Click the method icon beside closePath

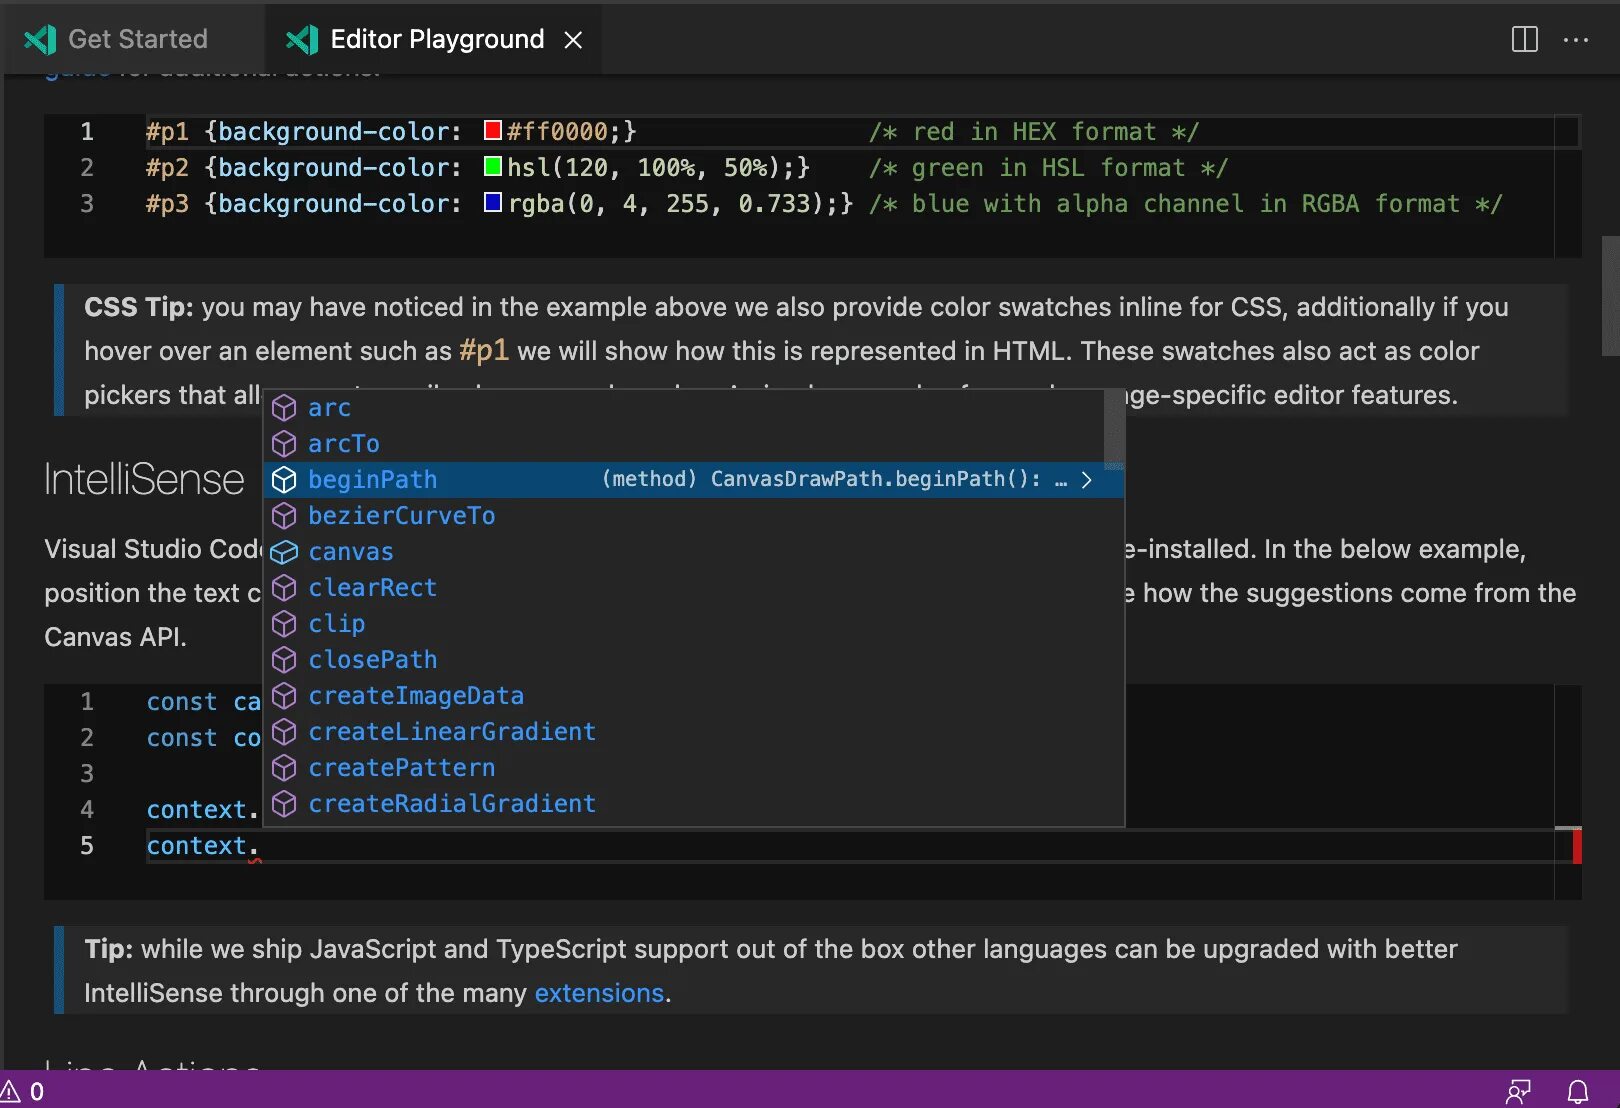pos(284,660)
